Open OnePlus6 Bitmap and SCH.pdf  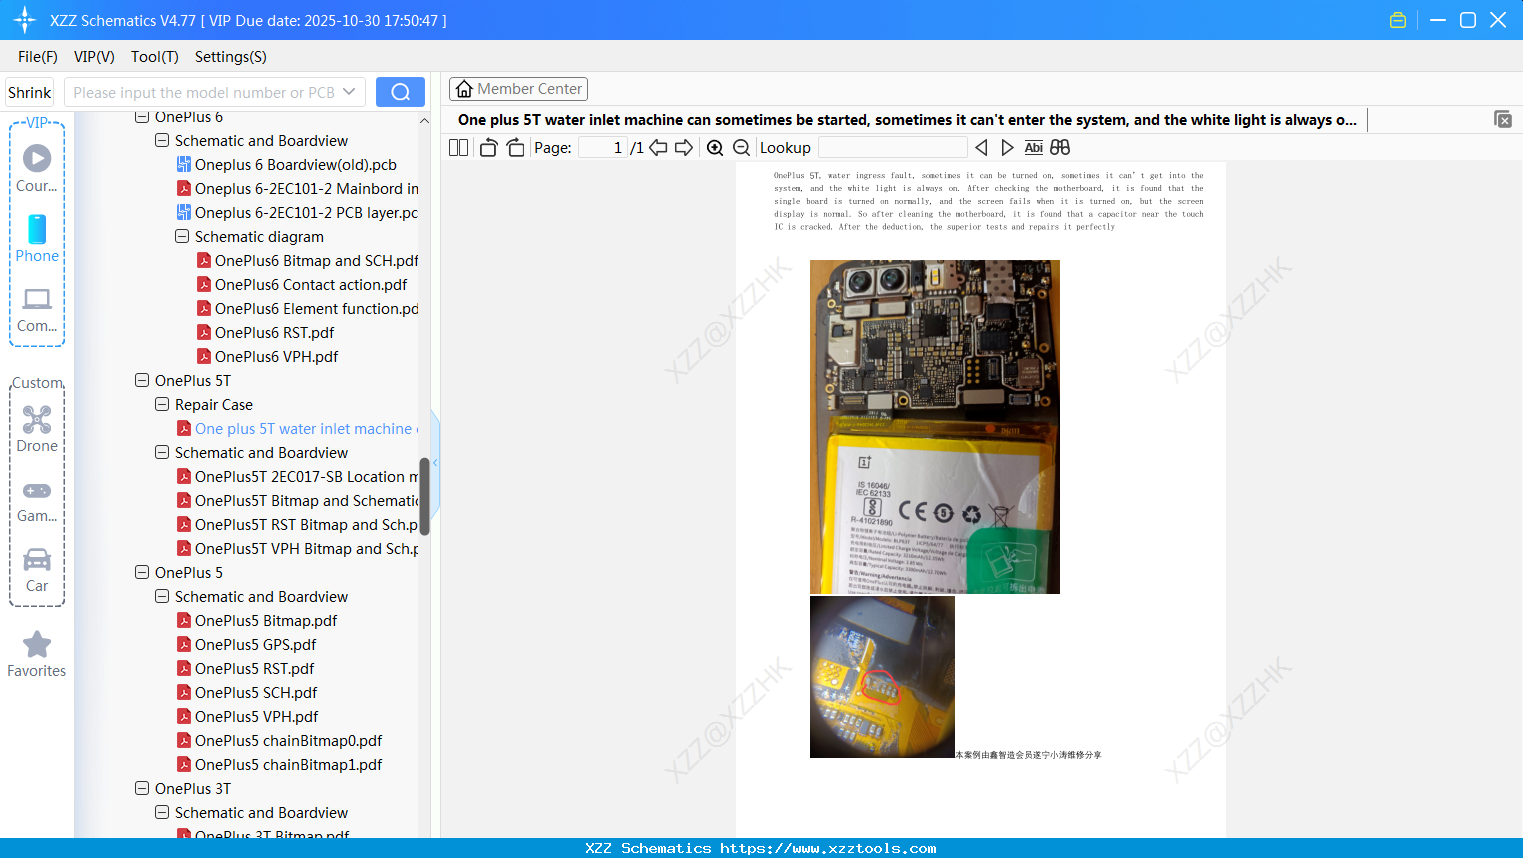point(307,261)
